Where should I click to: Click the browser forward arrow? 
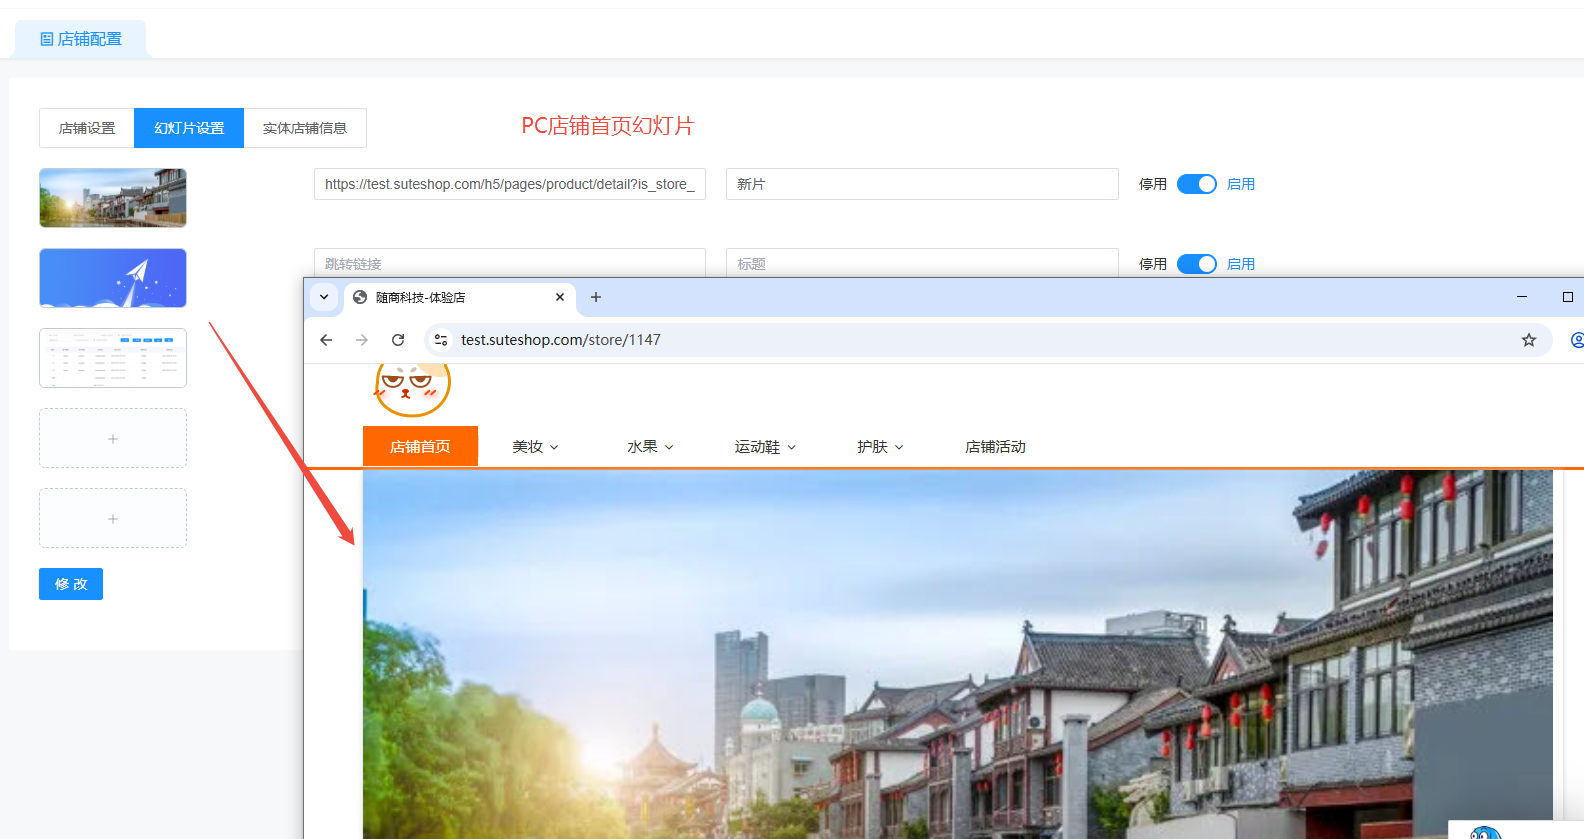click(362, 340)
